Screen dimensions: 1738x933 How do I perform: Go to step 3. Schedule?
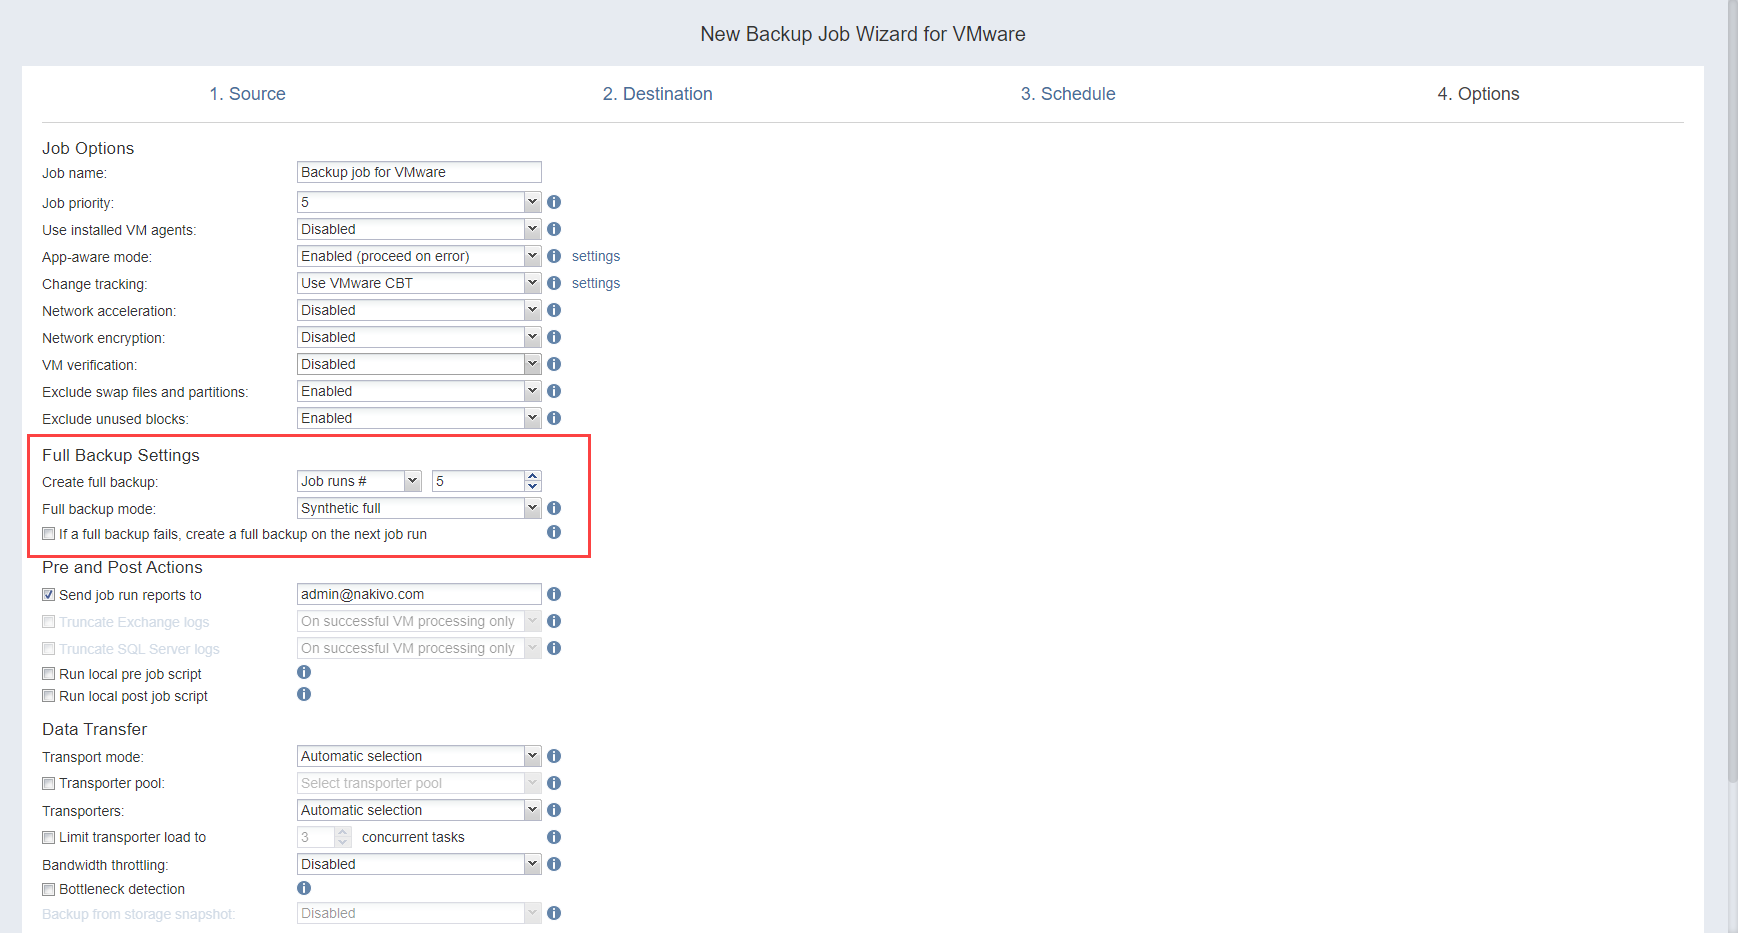pos(1068,94)
